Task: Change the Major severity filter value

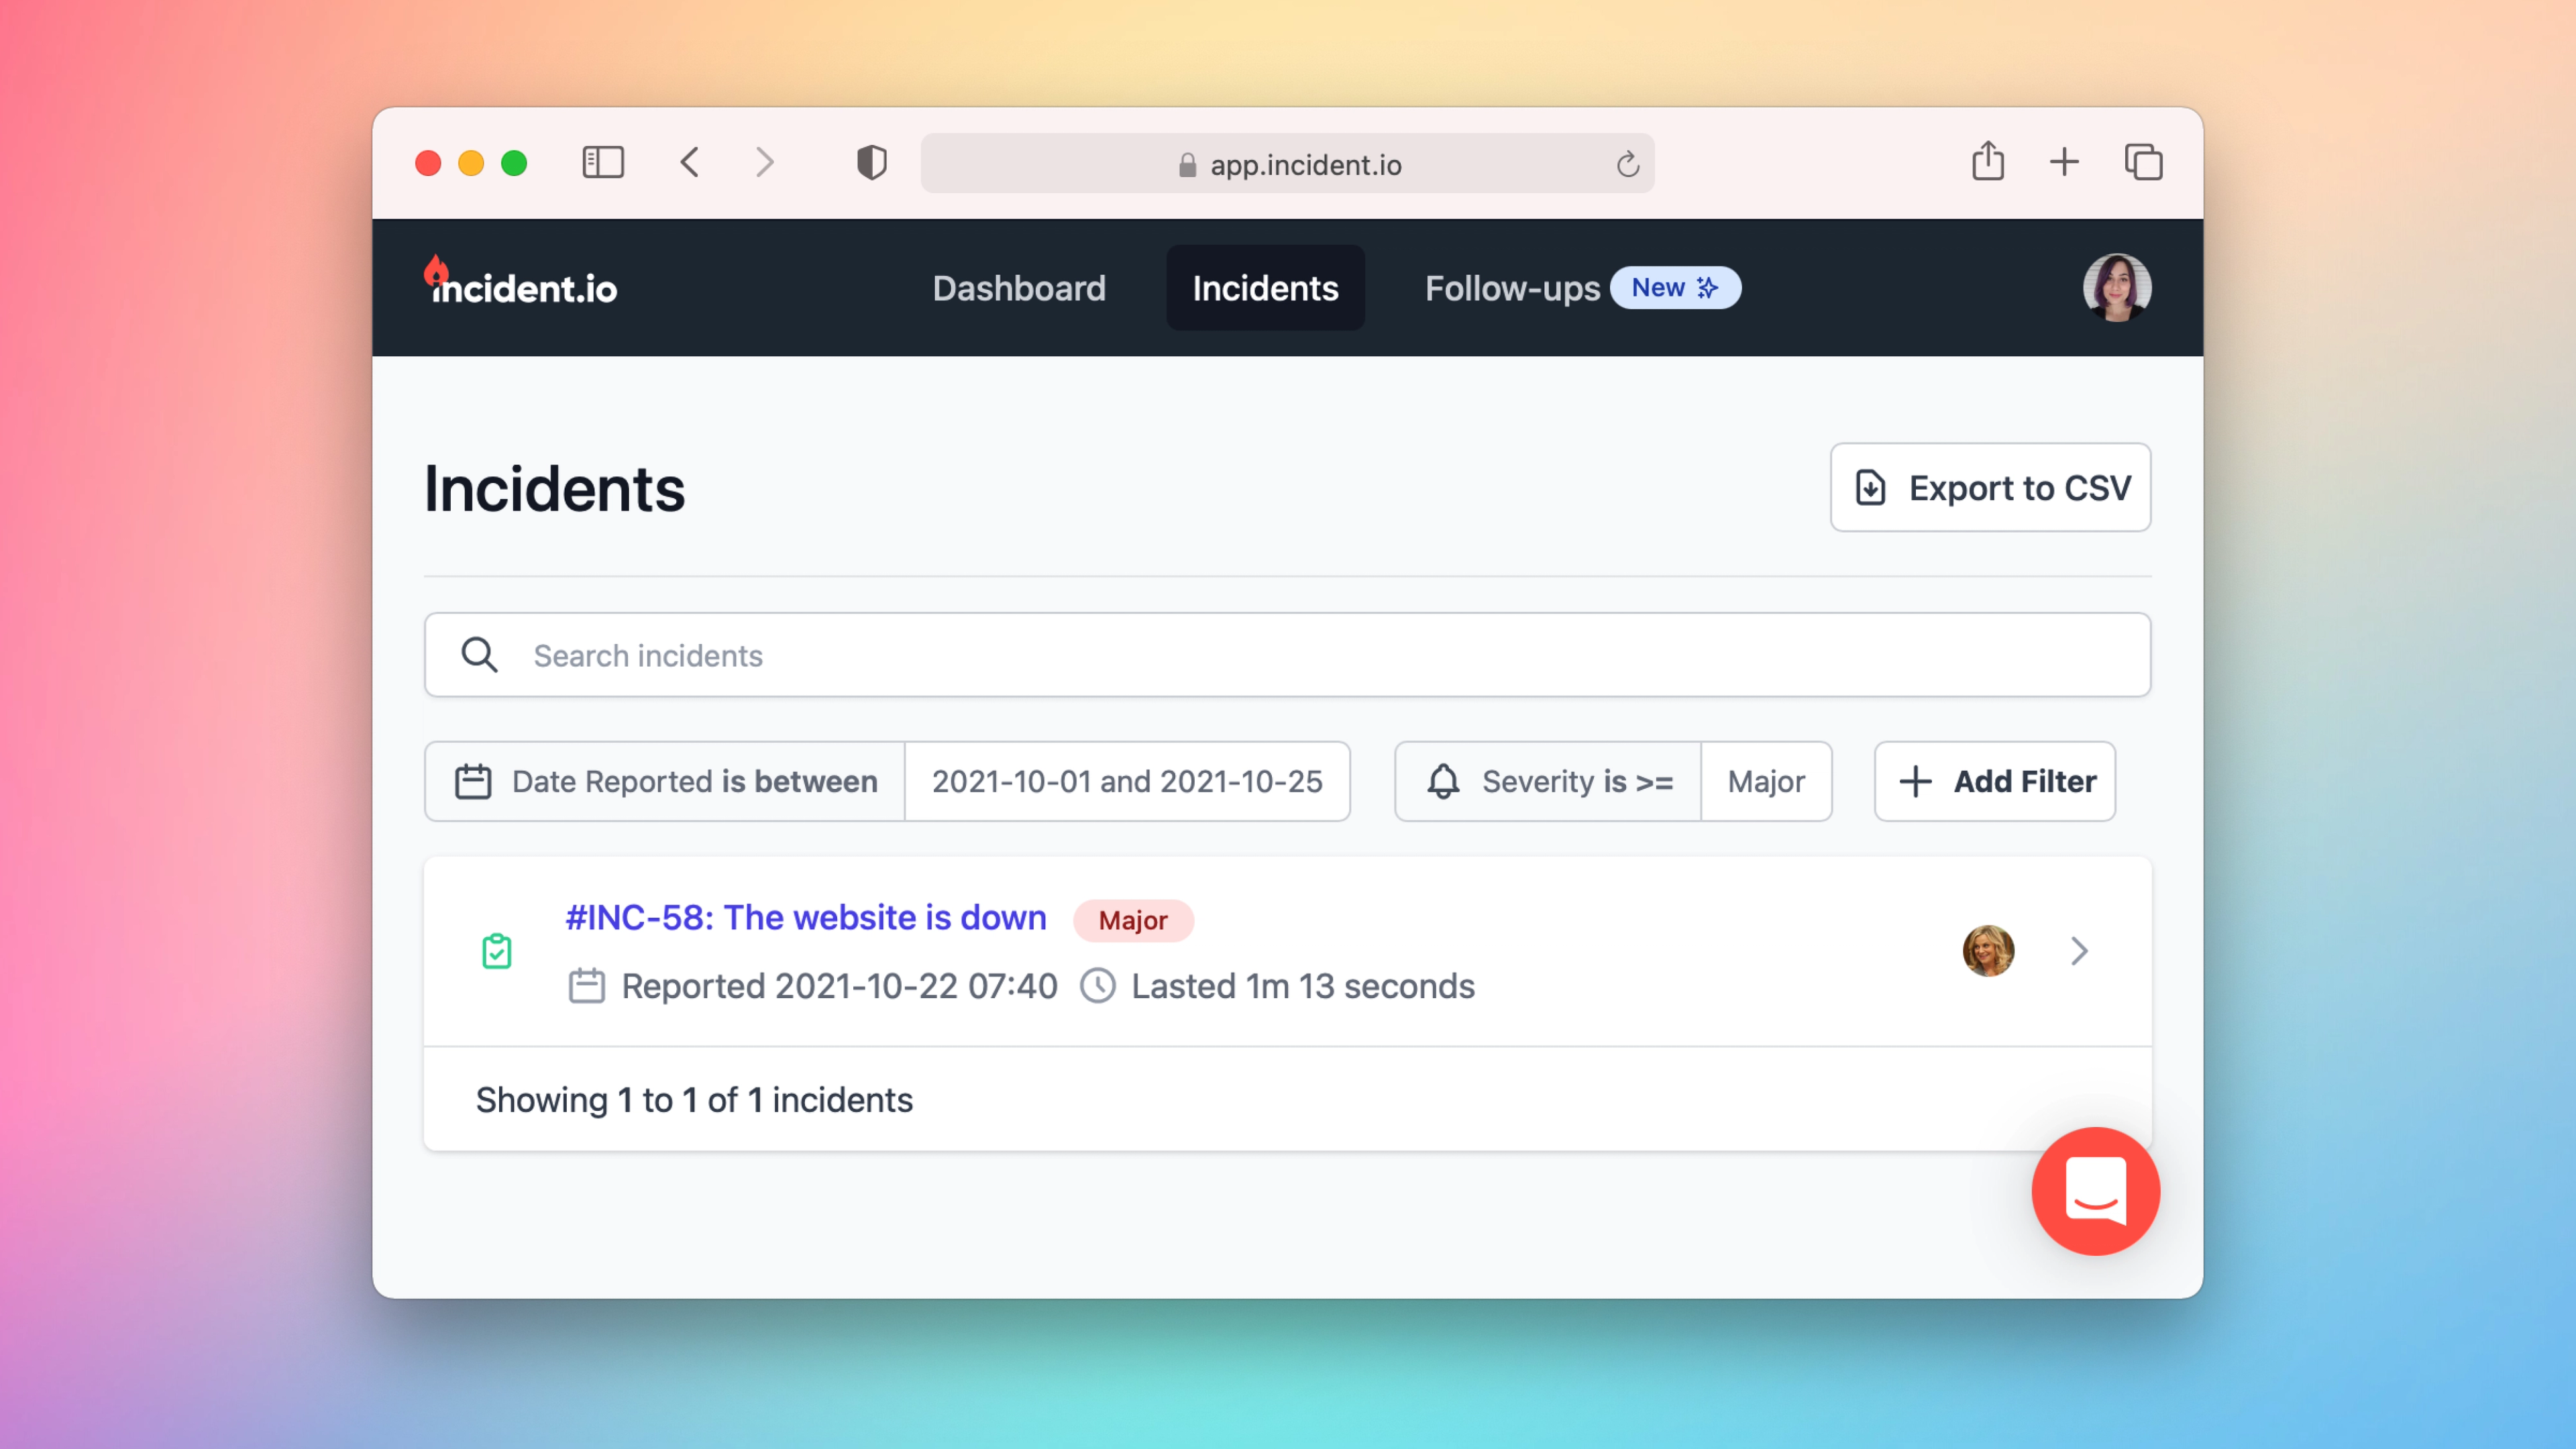Action: 1767,782
